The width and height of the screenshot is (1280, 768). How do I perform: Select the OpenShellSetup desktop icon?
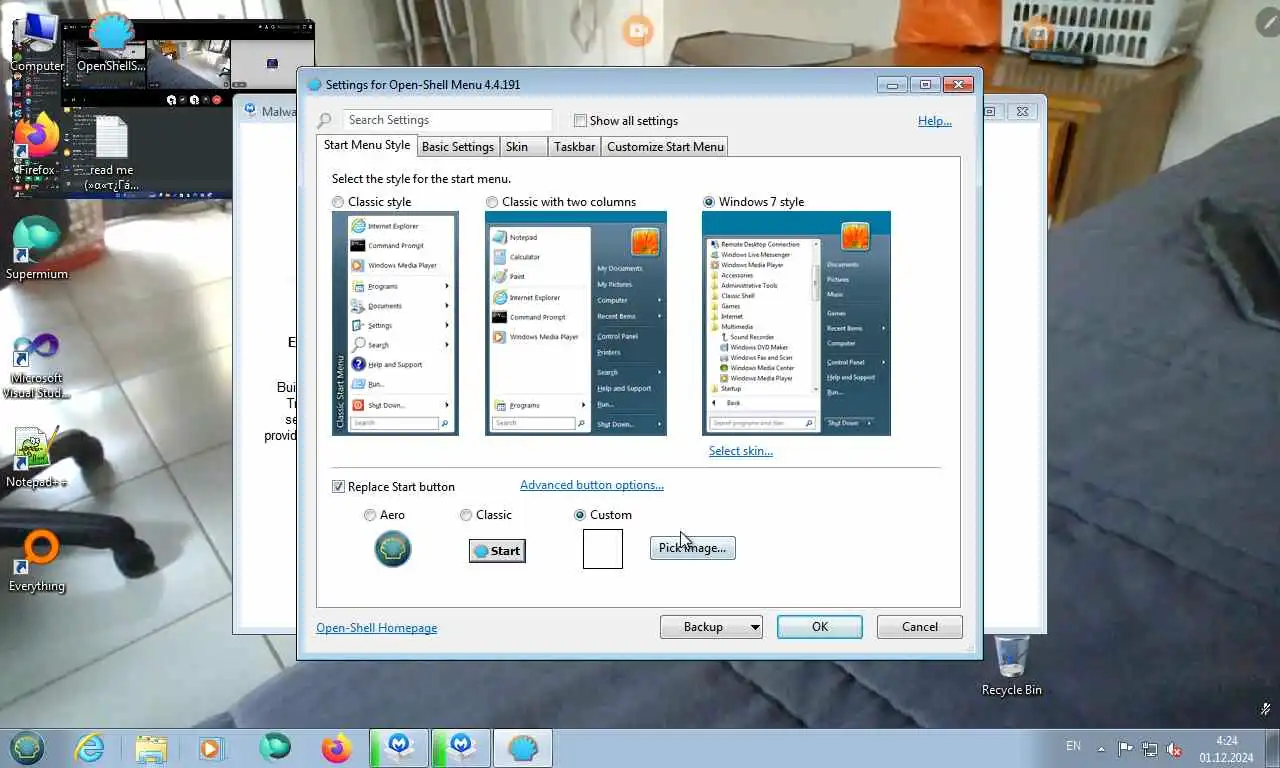[x=110, y=42]
